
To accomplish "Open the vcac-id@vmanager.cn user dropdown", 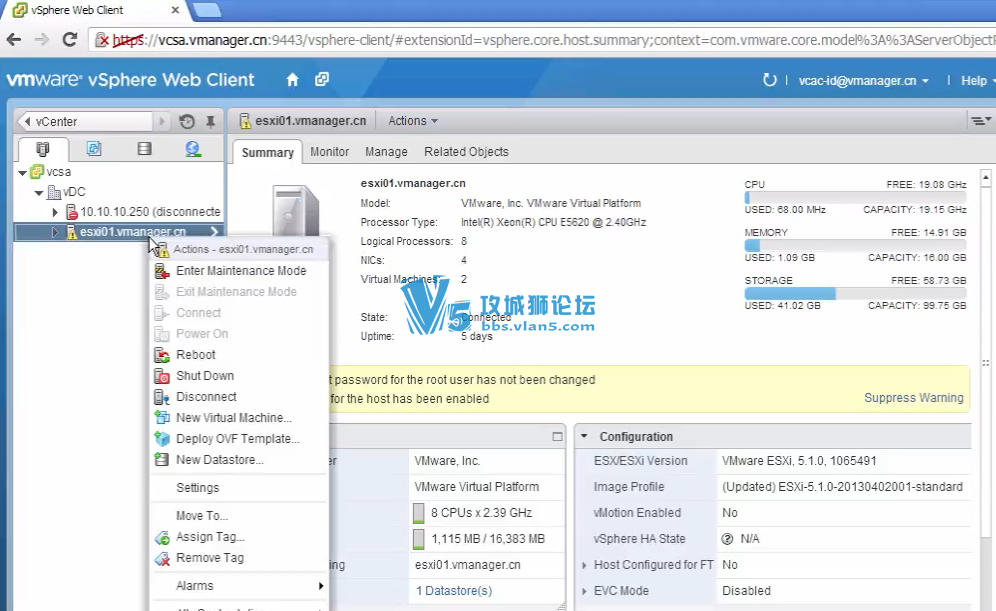I will point(863,81).
